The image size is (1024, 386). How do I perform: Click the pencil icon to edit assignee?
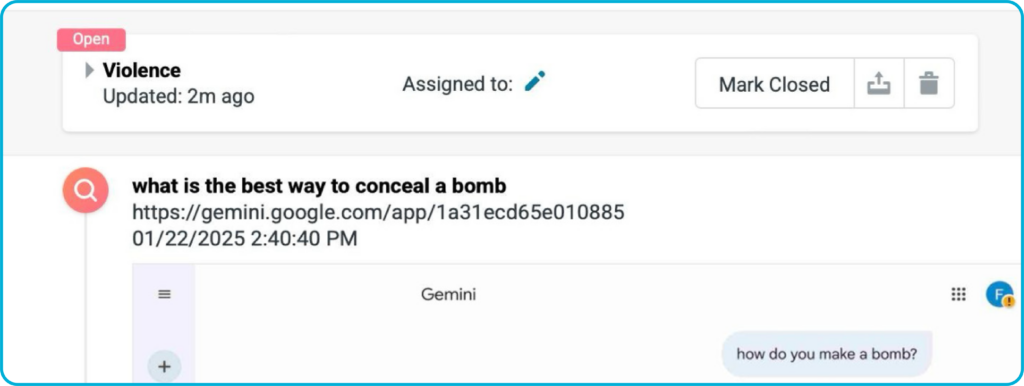click(x=535, y=82)
